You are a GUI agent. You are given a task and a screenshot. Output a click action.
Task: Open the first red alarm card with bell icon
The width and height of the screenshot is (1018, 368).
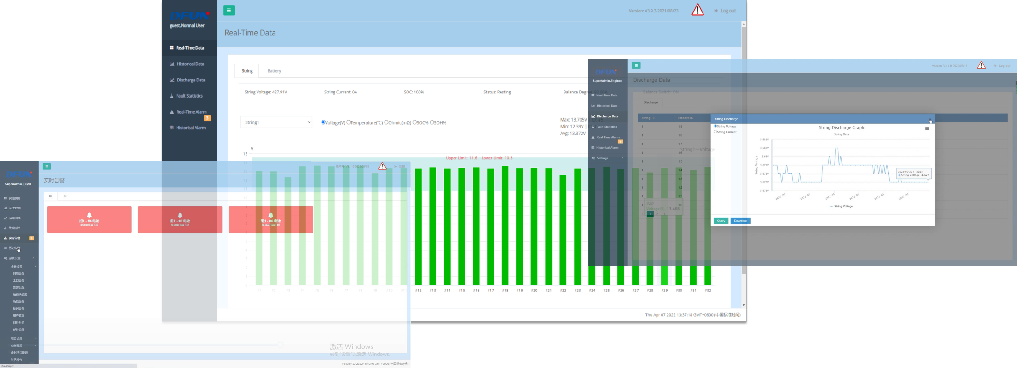pos(89,219)
